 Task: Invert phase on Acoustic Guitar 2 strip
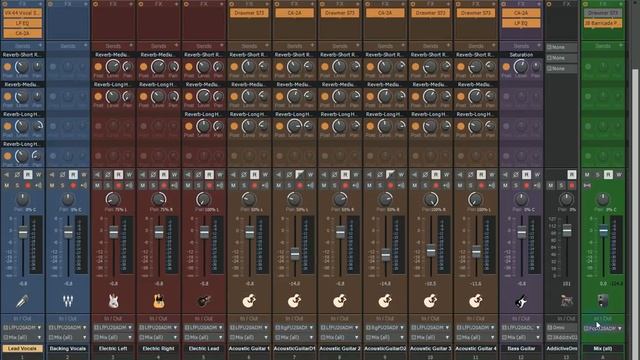(x=334, y=175)
